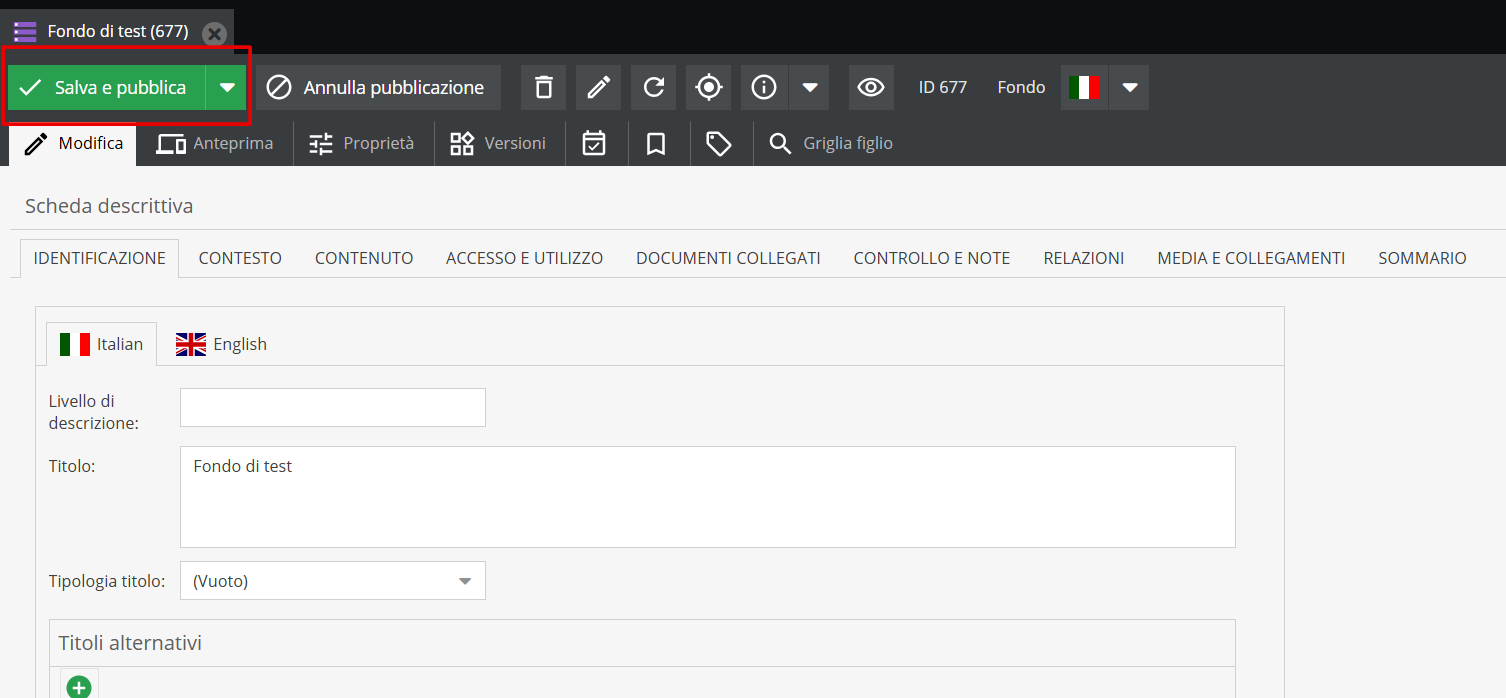Viewport: 1506px width, 698px height.
Task: Add an alternative title with green plus
Action: coord(79,687)
